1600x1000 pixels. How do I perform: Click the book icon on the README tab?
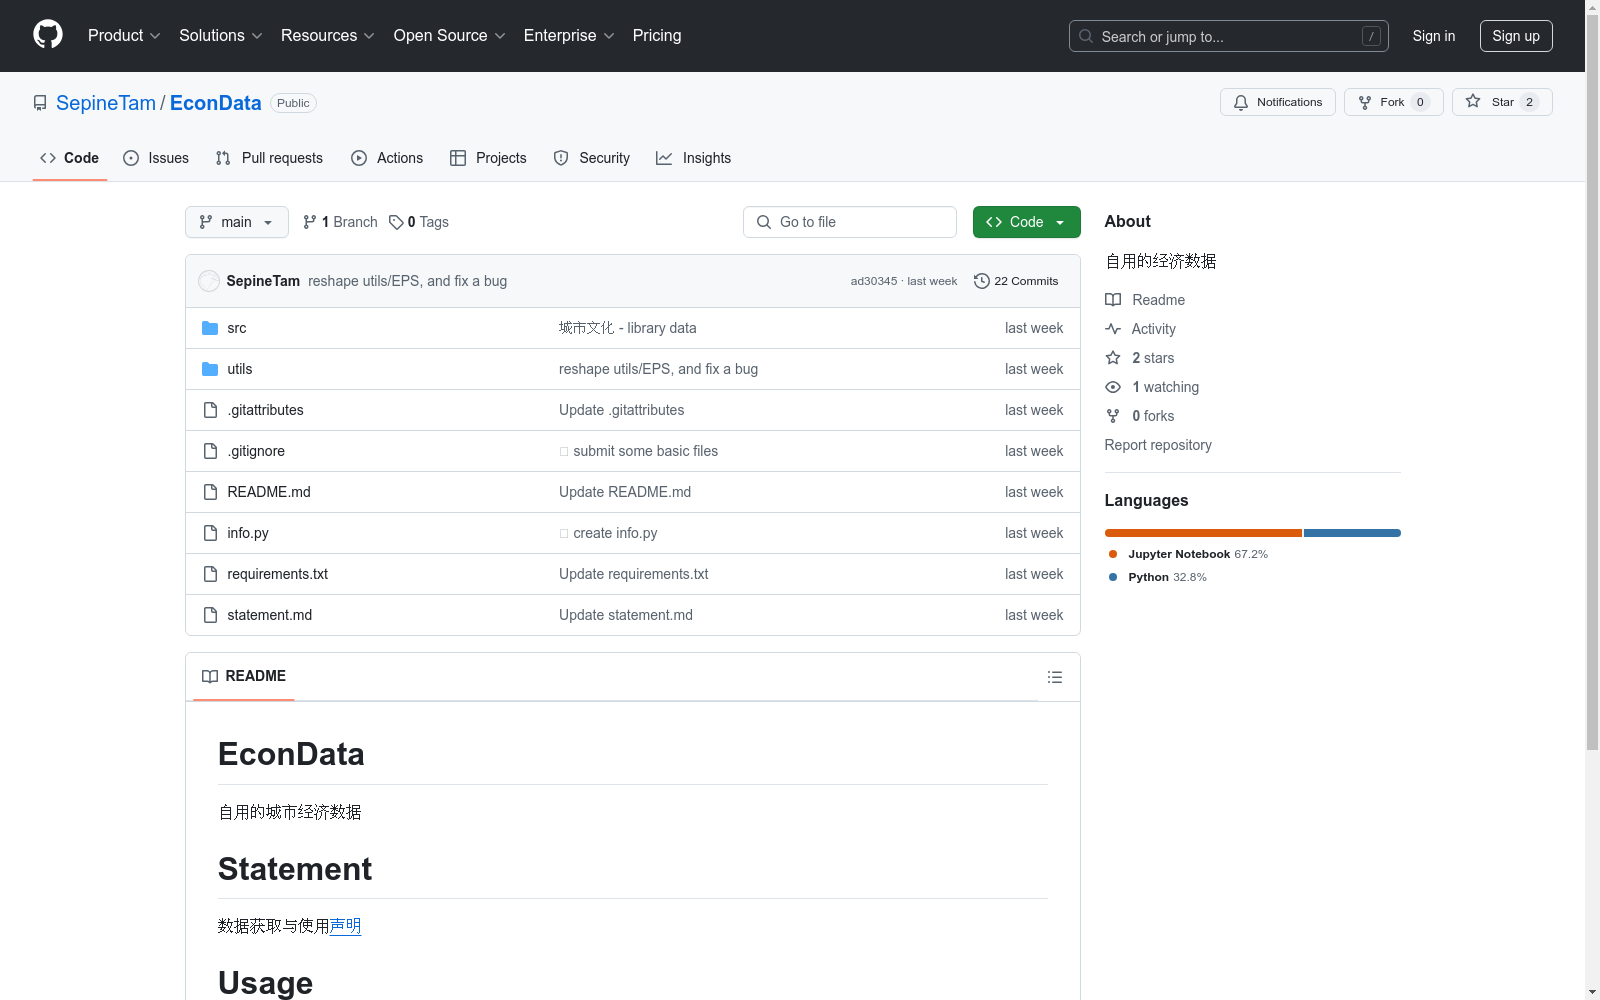tap(210, 677)
